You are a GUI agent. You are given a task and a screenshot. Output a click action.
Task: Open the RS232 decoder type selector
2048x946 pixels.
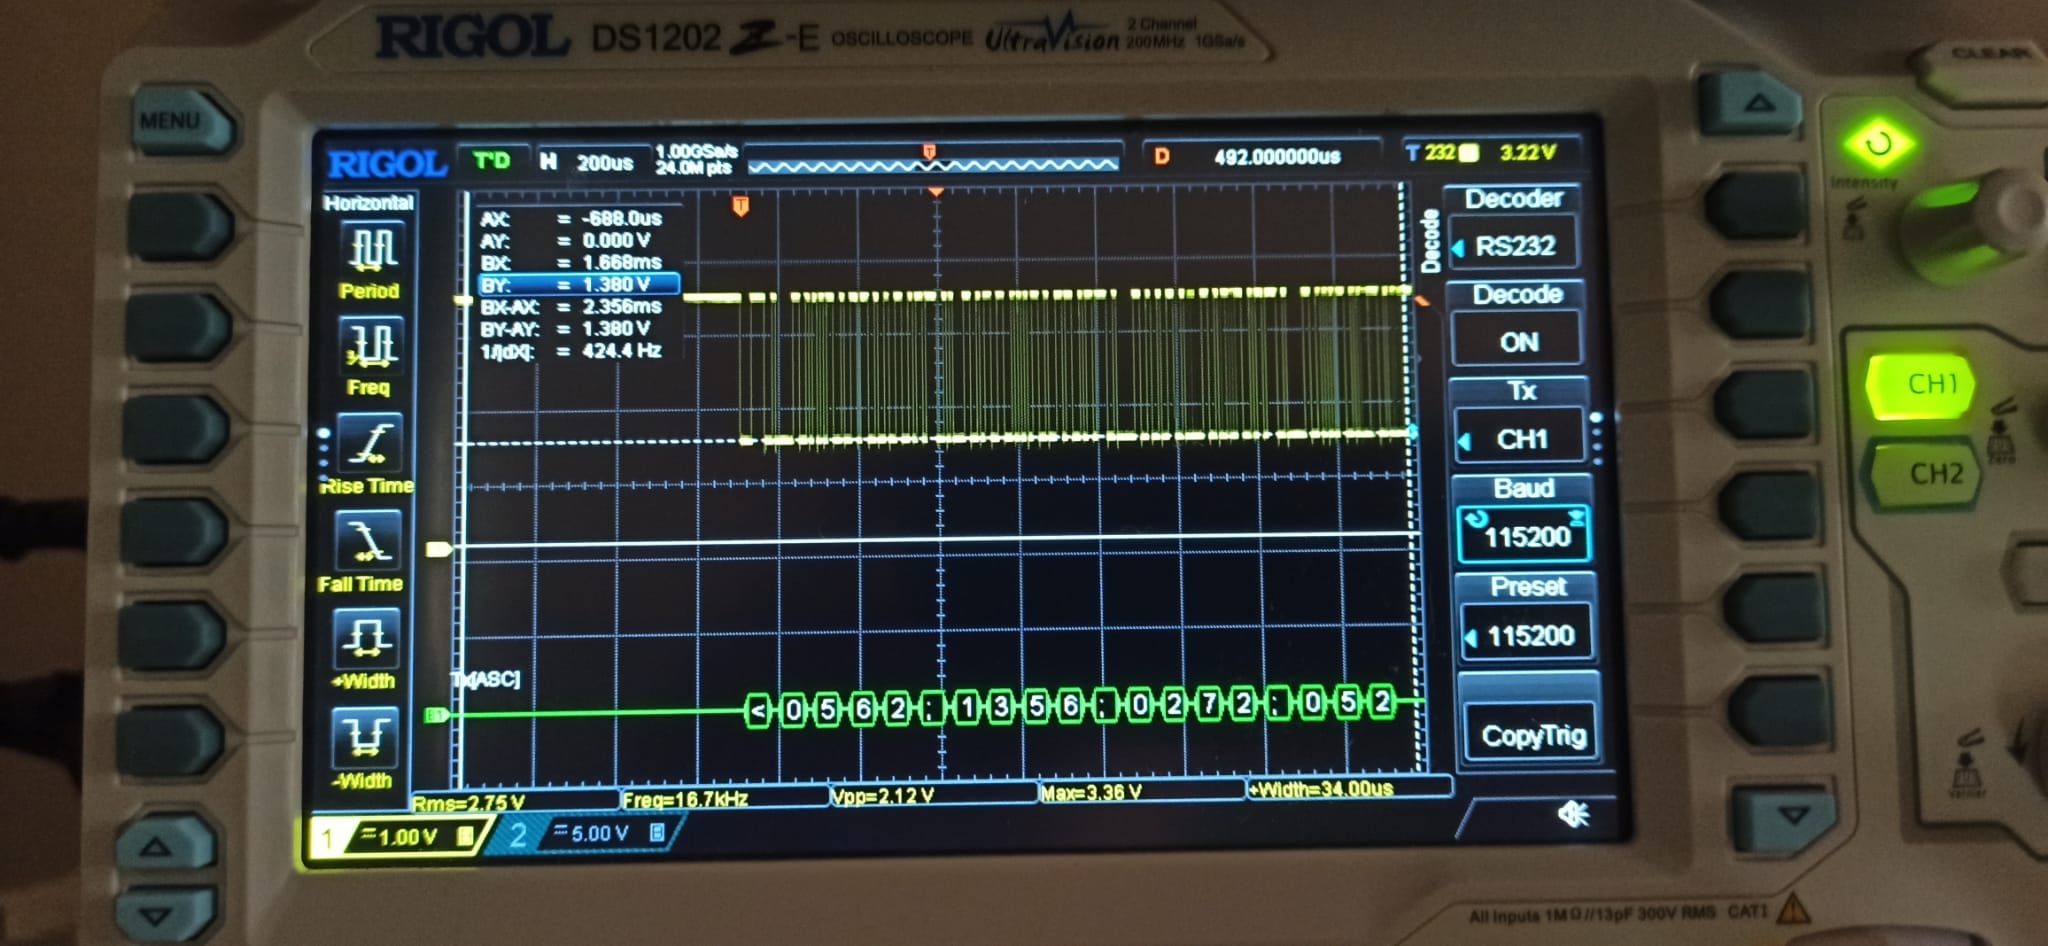point(1514,246)
